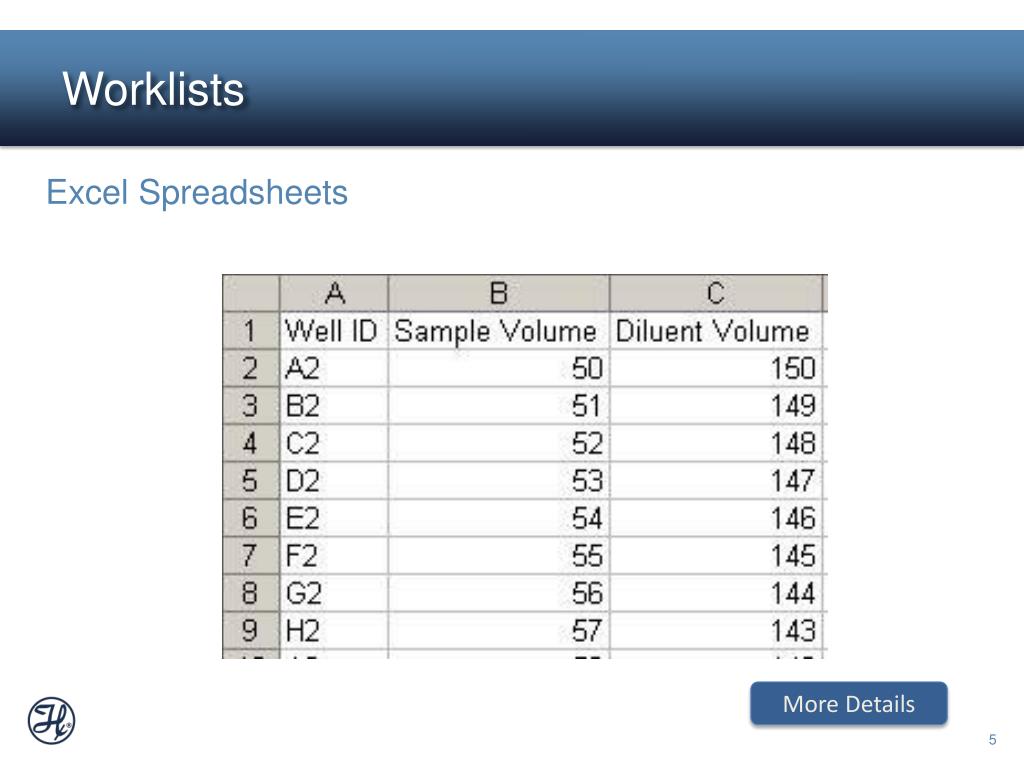
Task: Click the Hamilton logo icon
Action: point(52,720)
